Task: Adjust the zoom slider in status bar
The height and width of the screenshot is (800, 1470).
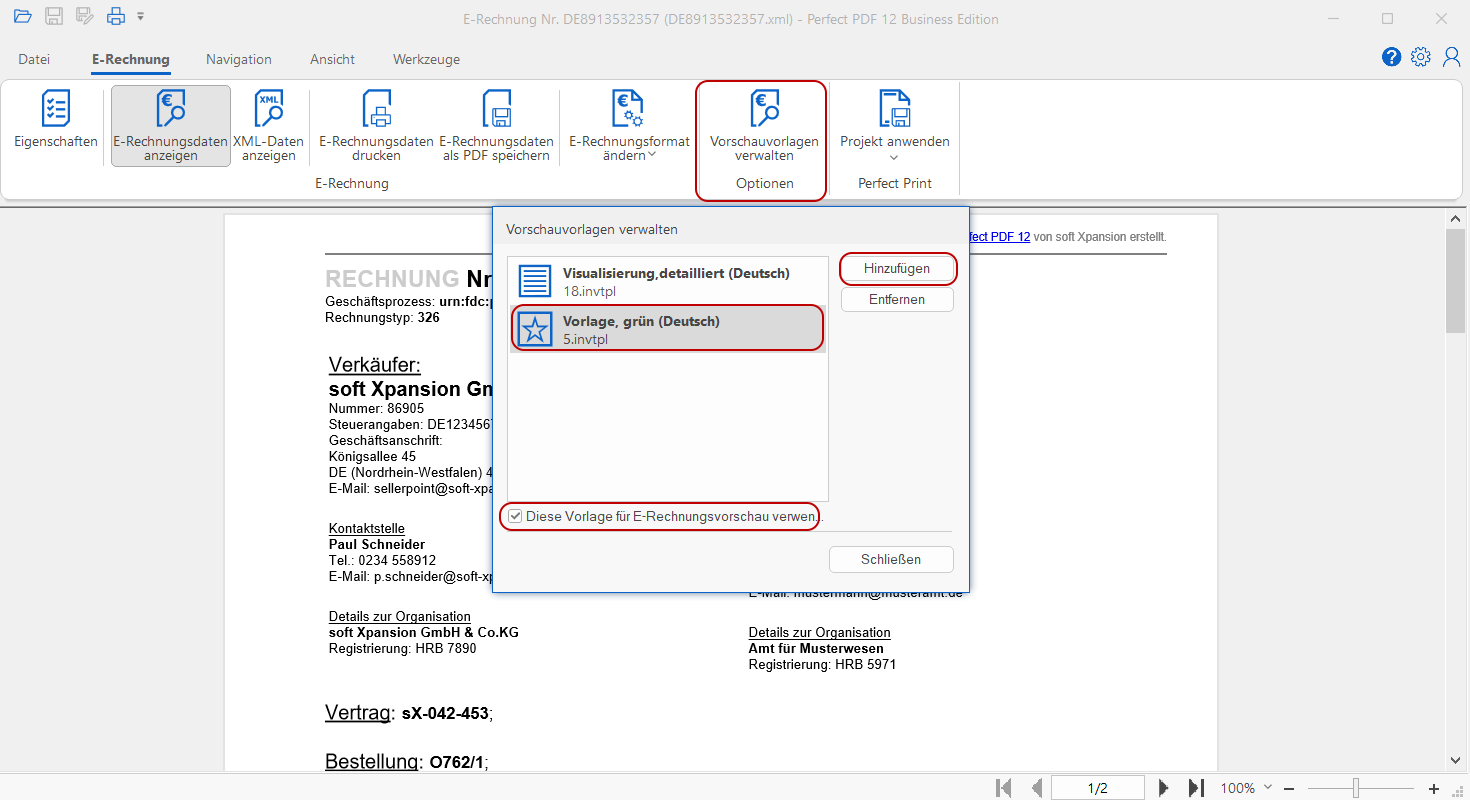Action: point(1356,788)
